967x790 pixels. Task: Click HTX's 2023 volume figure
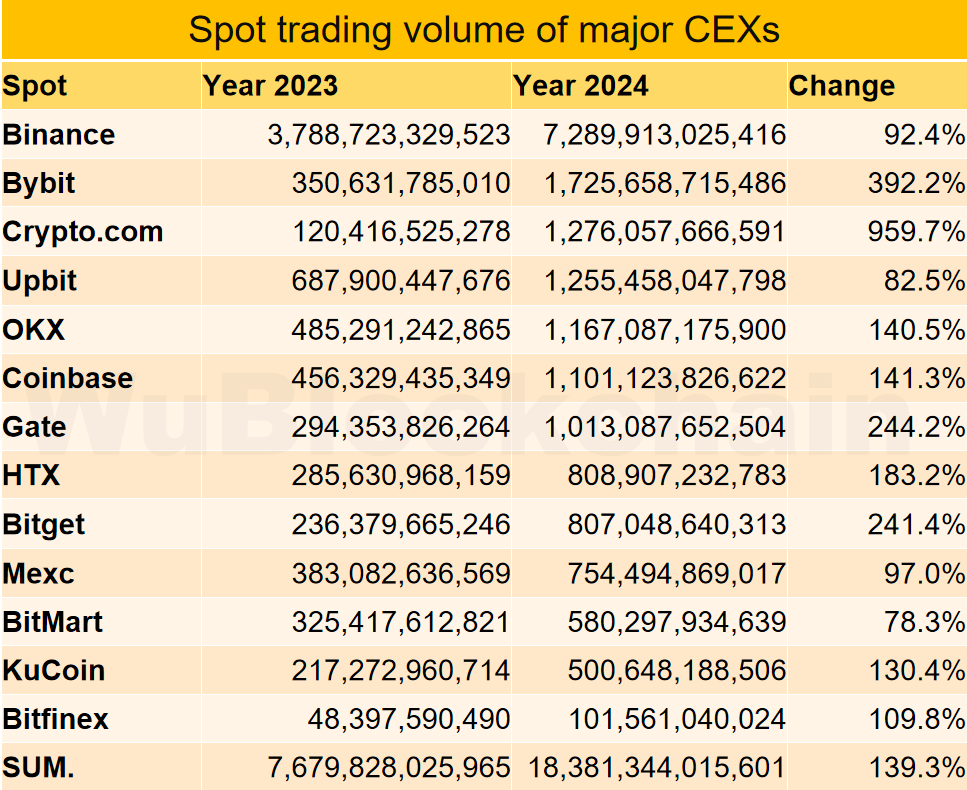(x=401, y=476)
